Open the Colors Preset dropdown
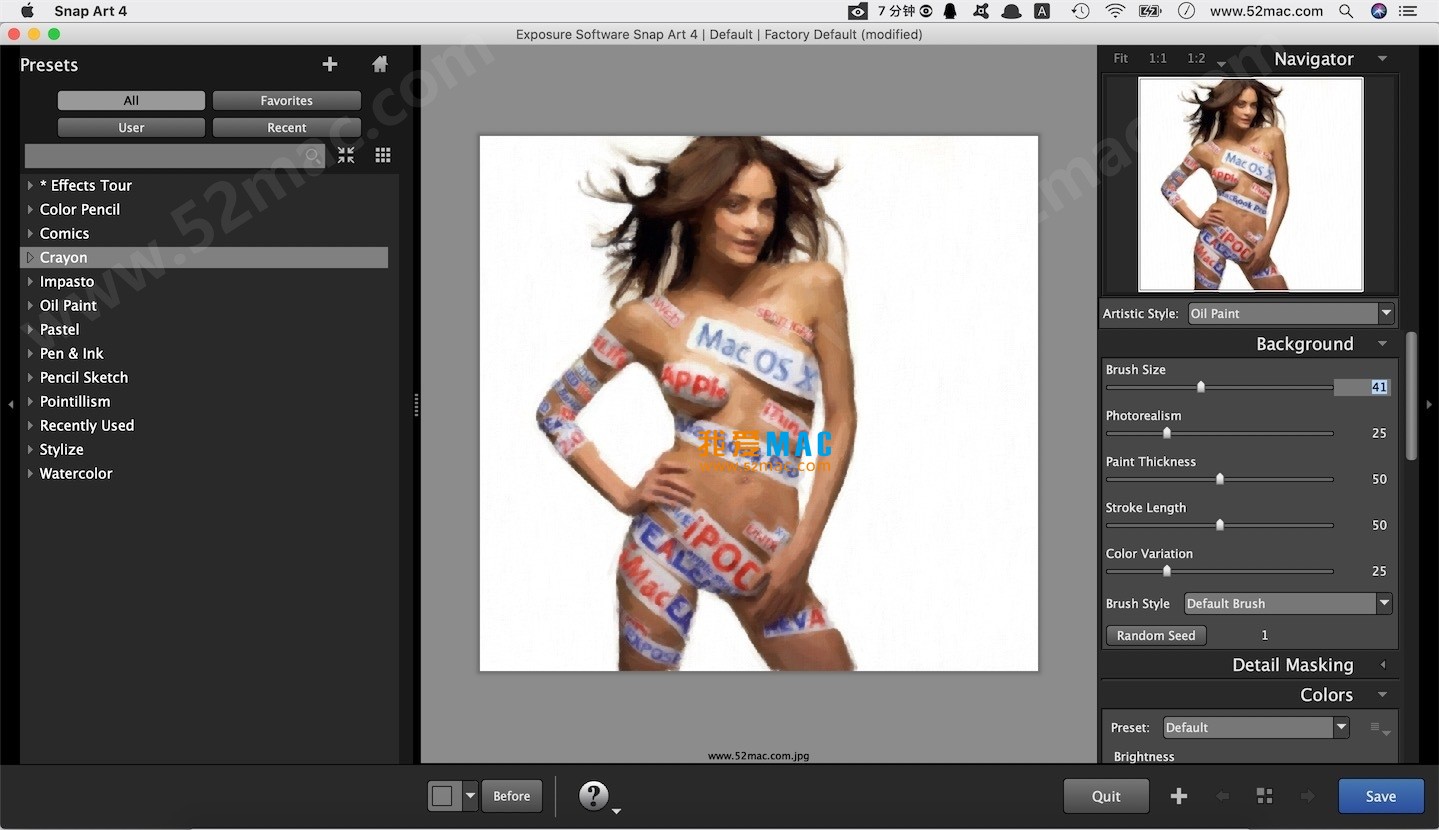The height and width of the screenshot is (830, 1439). [1257, 728]
